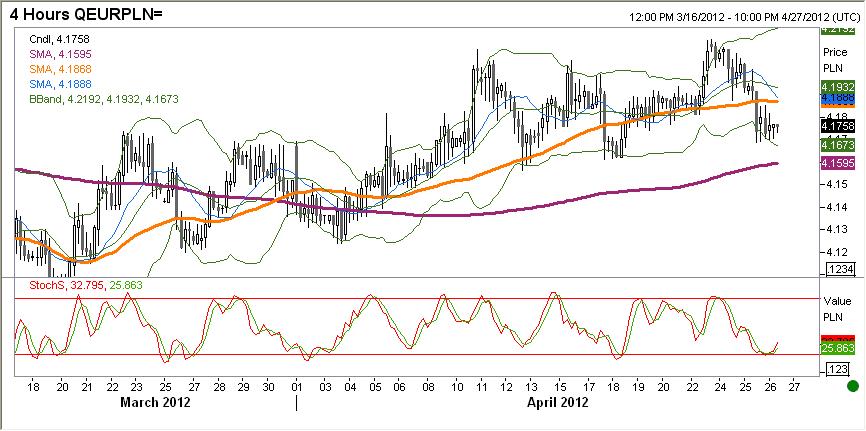Select the orange SMA, 4.1868 legend entry
This screenshot has height=431, width=866.
pos(60,69)
